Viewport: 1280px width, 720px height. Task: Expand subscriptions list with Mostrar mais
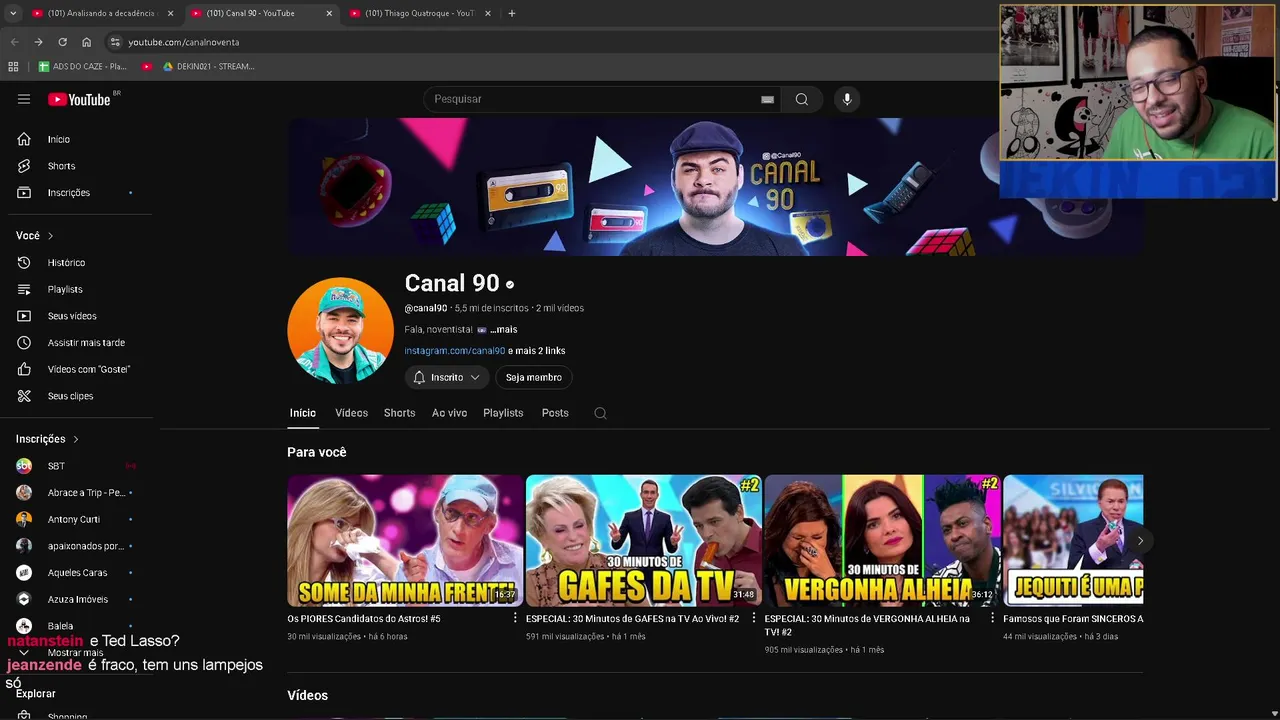[x=76, y=653]
